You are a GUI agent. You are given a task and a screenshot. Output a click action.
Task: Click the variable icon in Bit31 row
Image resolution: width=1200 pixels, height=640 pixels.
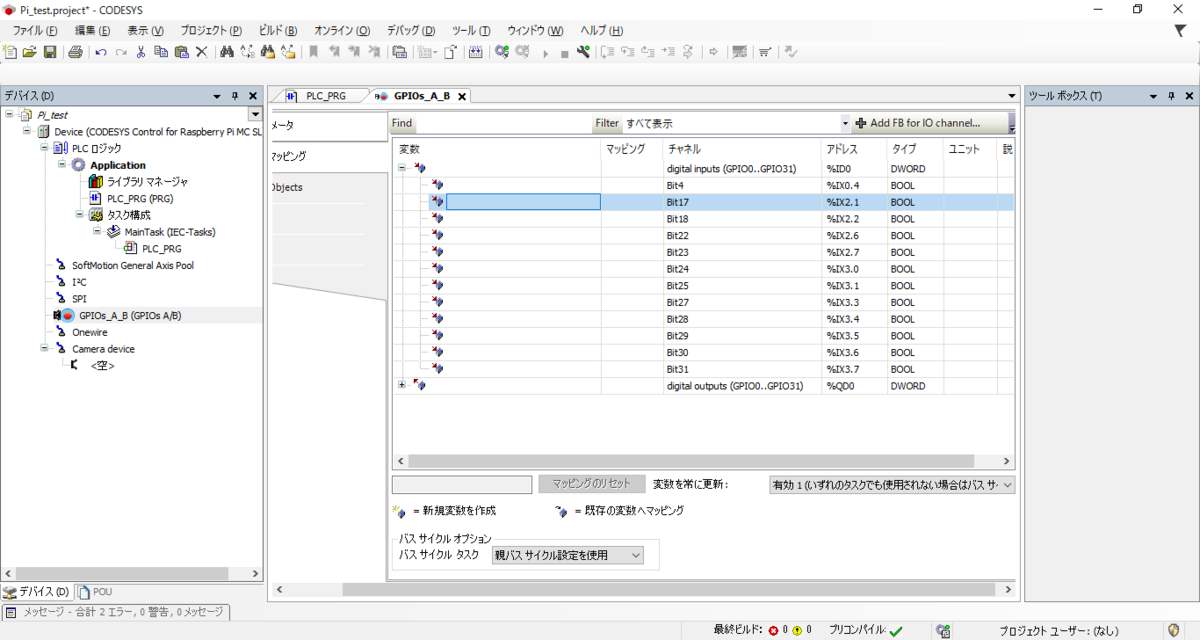click(438, 369)
